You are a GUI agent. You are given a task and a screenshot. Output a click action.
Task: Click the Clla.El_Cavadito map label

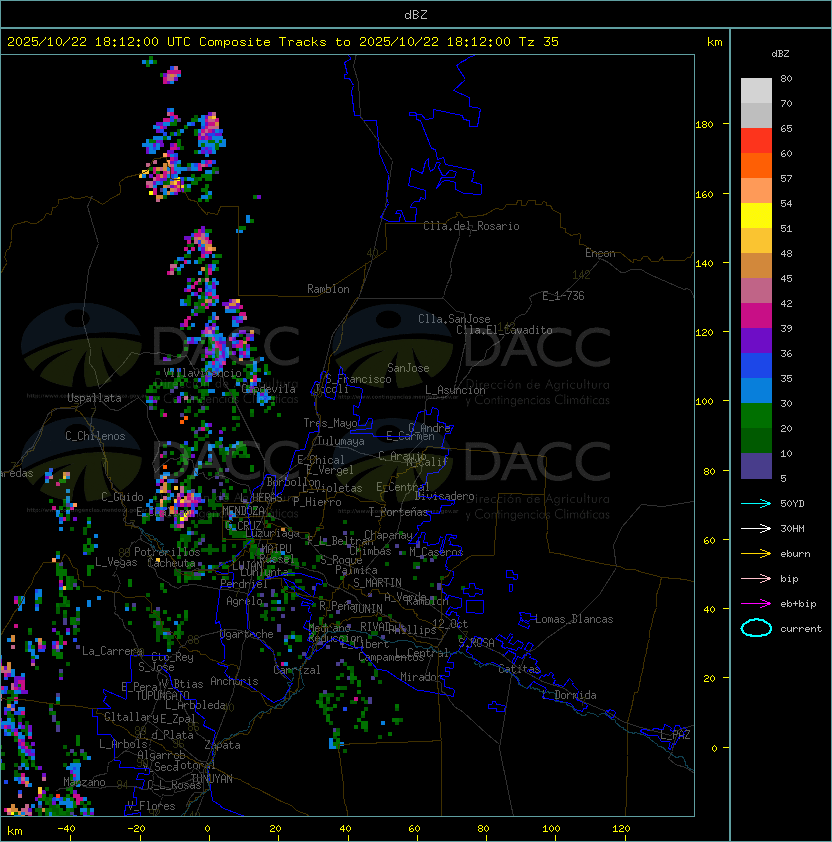tap(504, 330)
